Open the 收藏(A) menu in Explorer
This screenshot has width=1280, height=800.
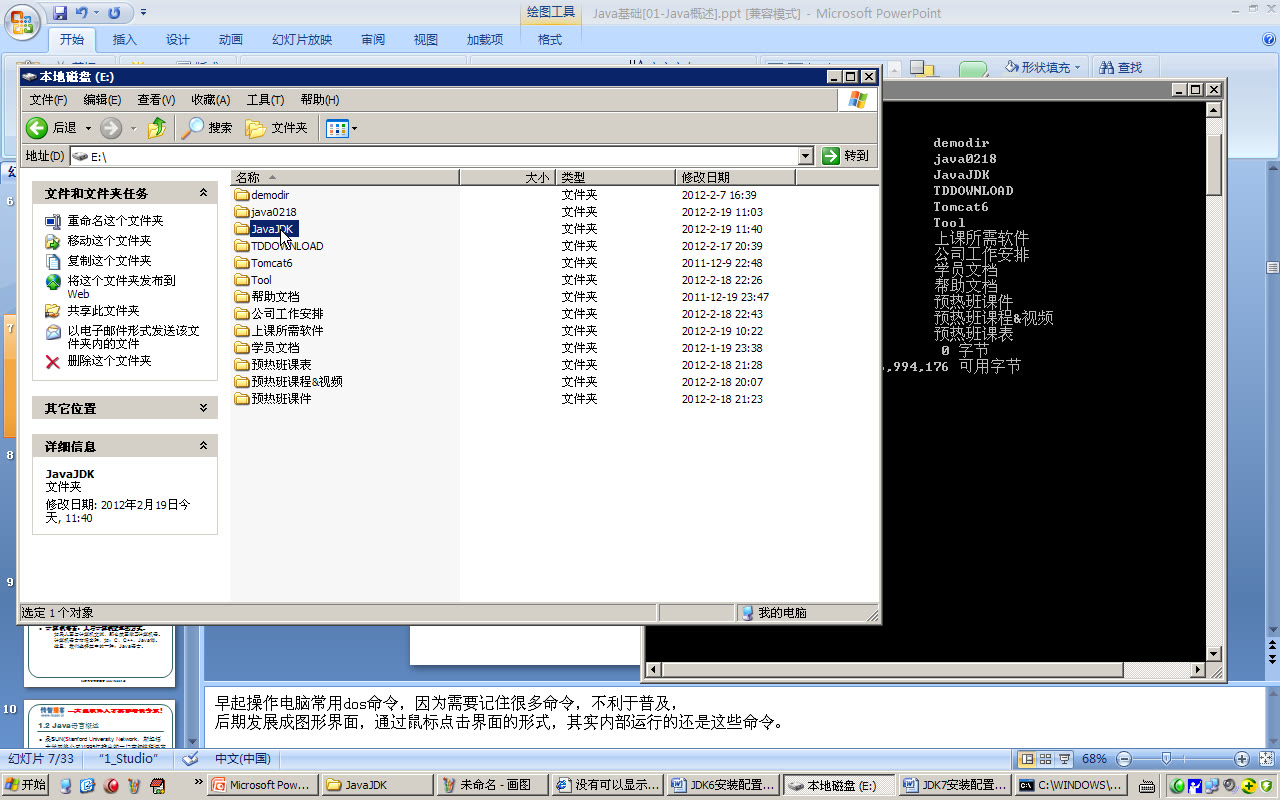210,100
